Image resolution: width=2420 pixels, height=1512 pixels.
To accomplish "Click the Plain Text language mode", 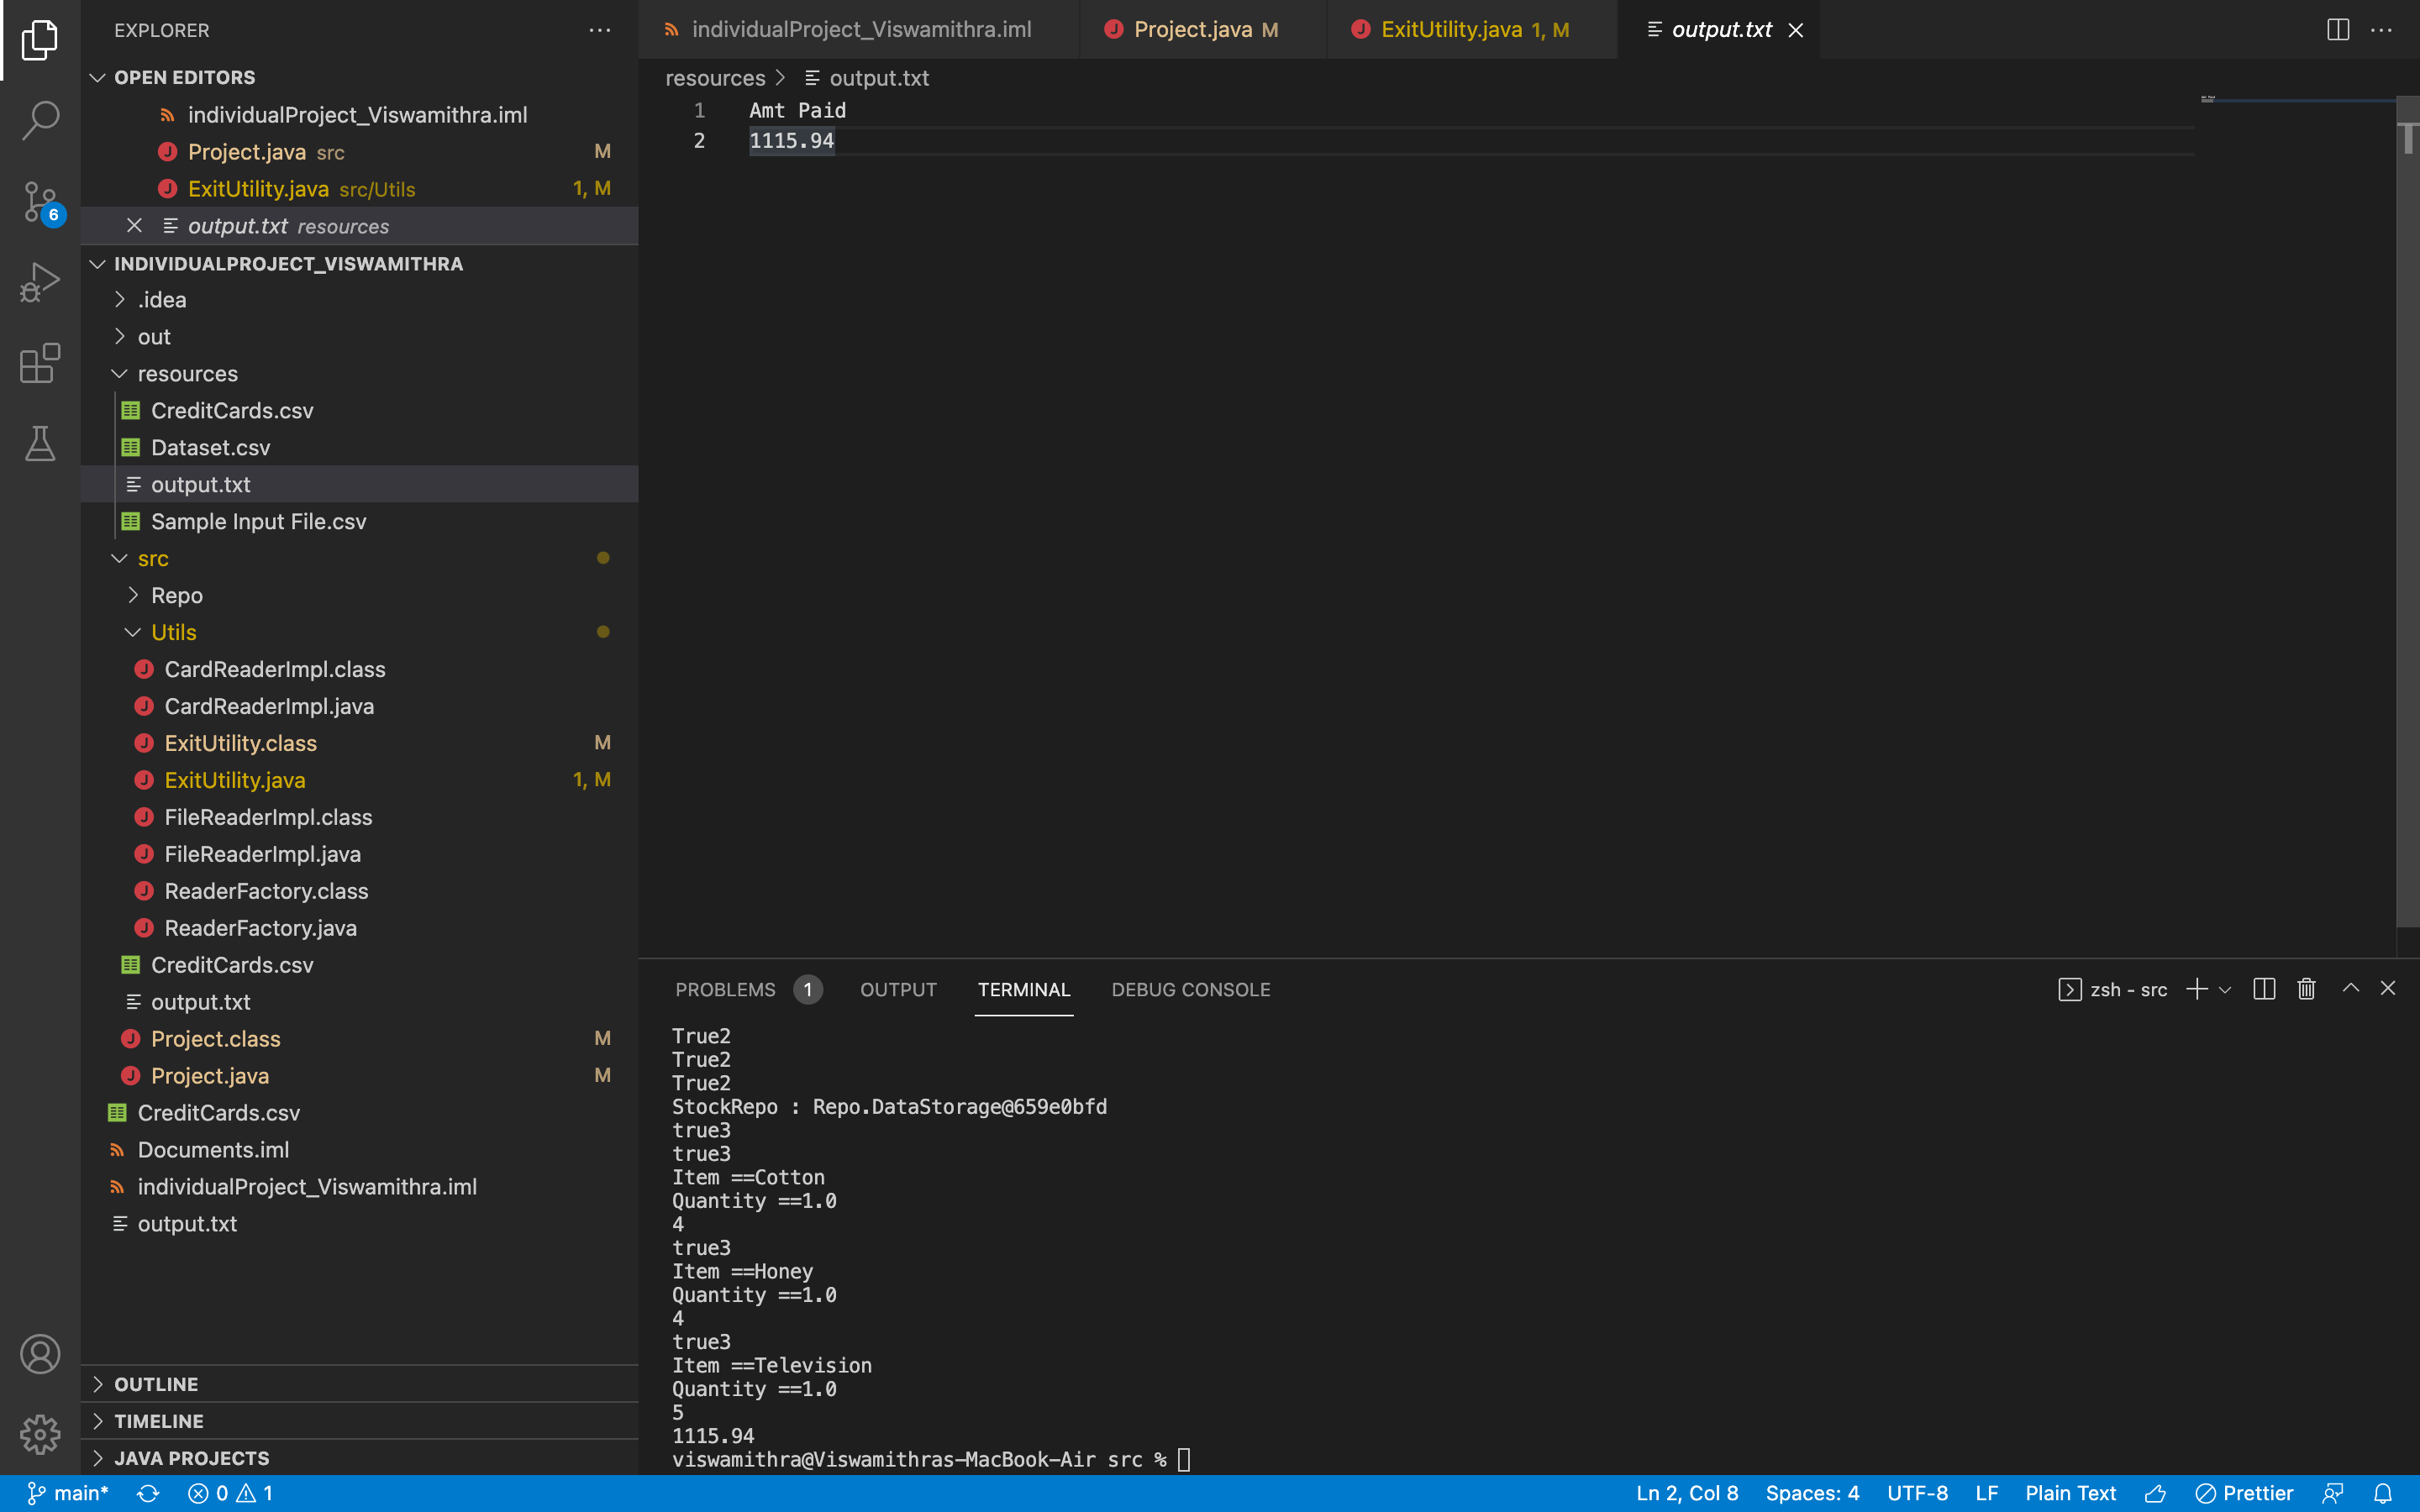I will click(2071, 1493).
